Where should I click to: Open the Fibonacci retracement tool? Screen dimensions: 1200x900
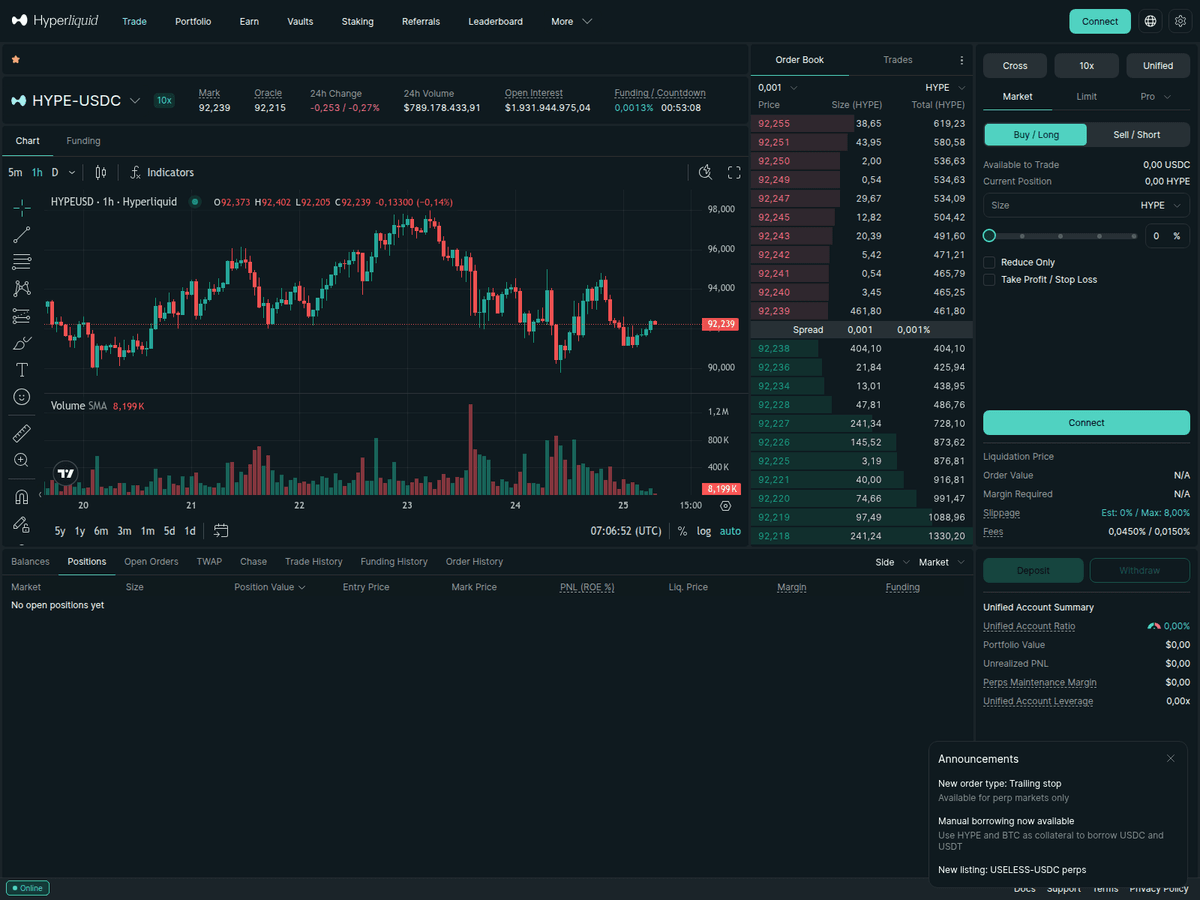pos(21,262)
